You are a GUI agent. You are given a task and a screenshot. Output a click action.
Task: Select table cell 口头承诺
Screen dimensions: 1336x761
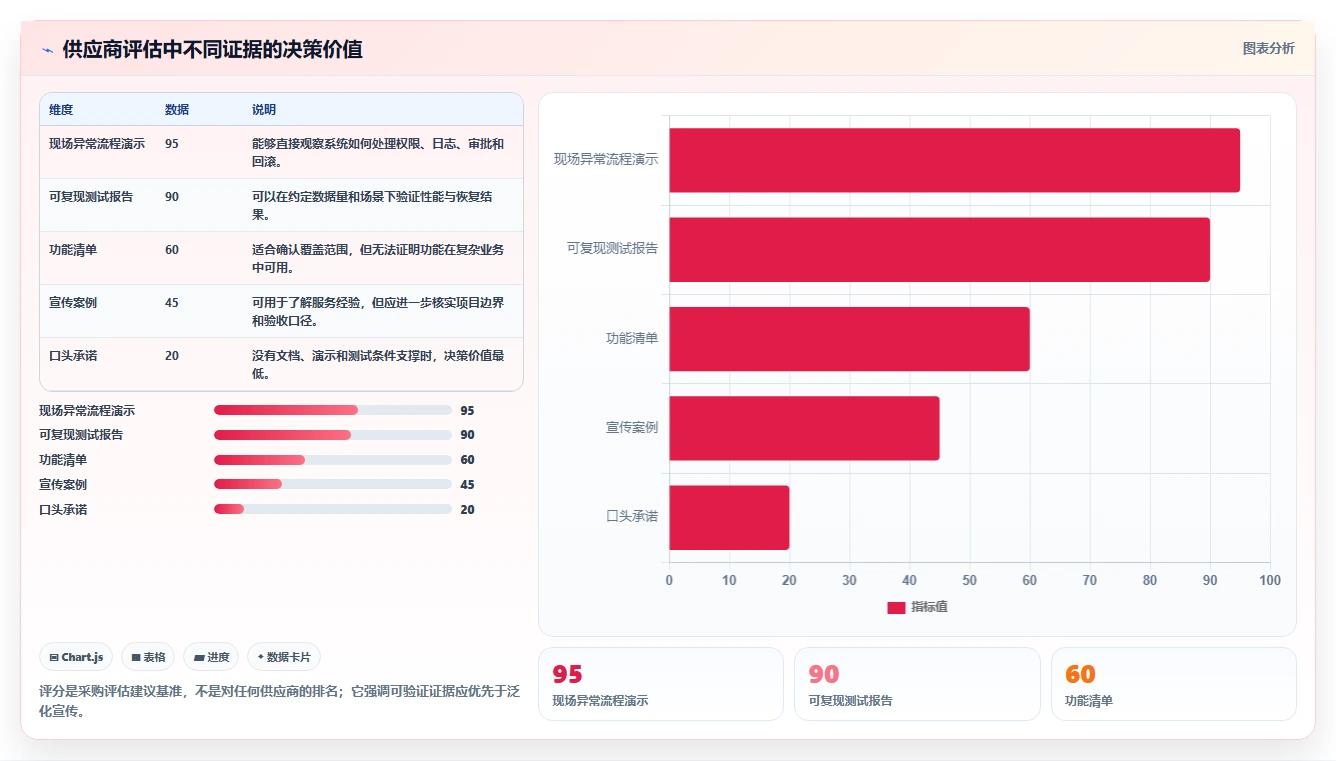pyautogui.click(x=73, y=356)
